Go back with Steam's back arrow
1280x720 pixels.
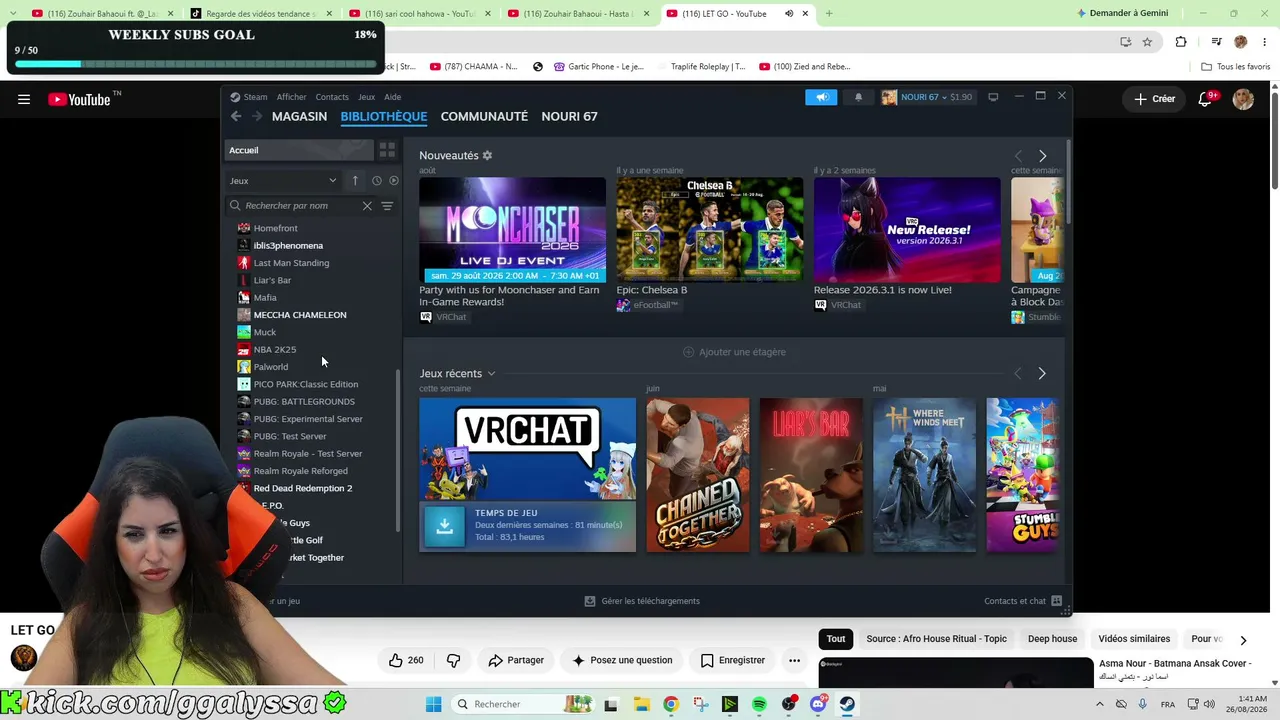coord(236,116)
